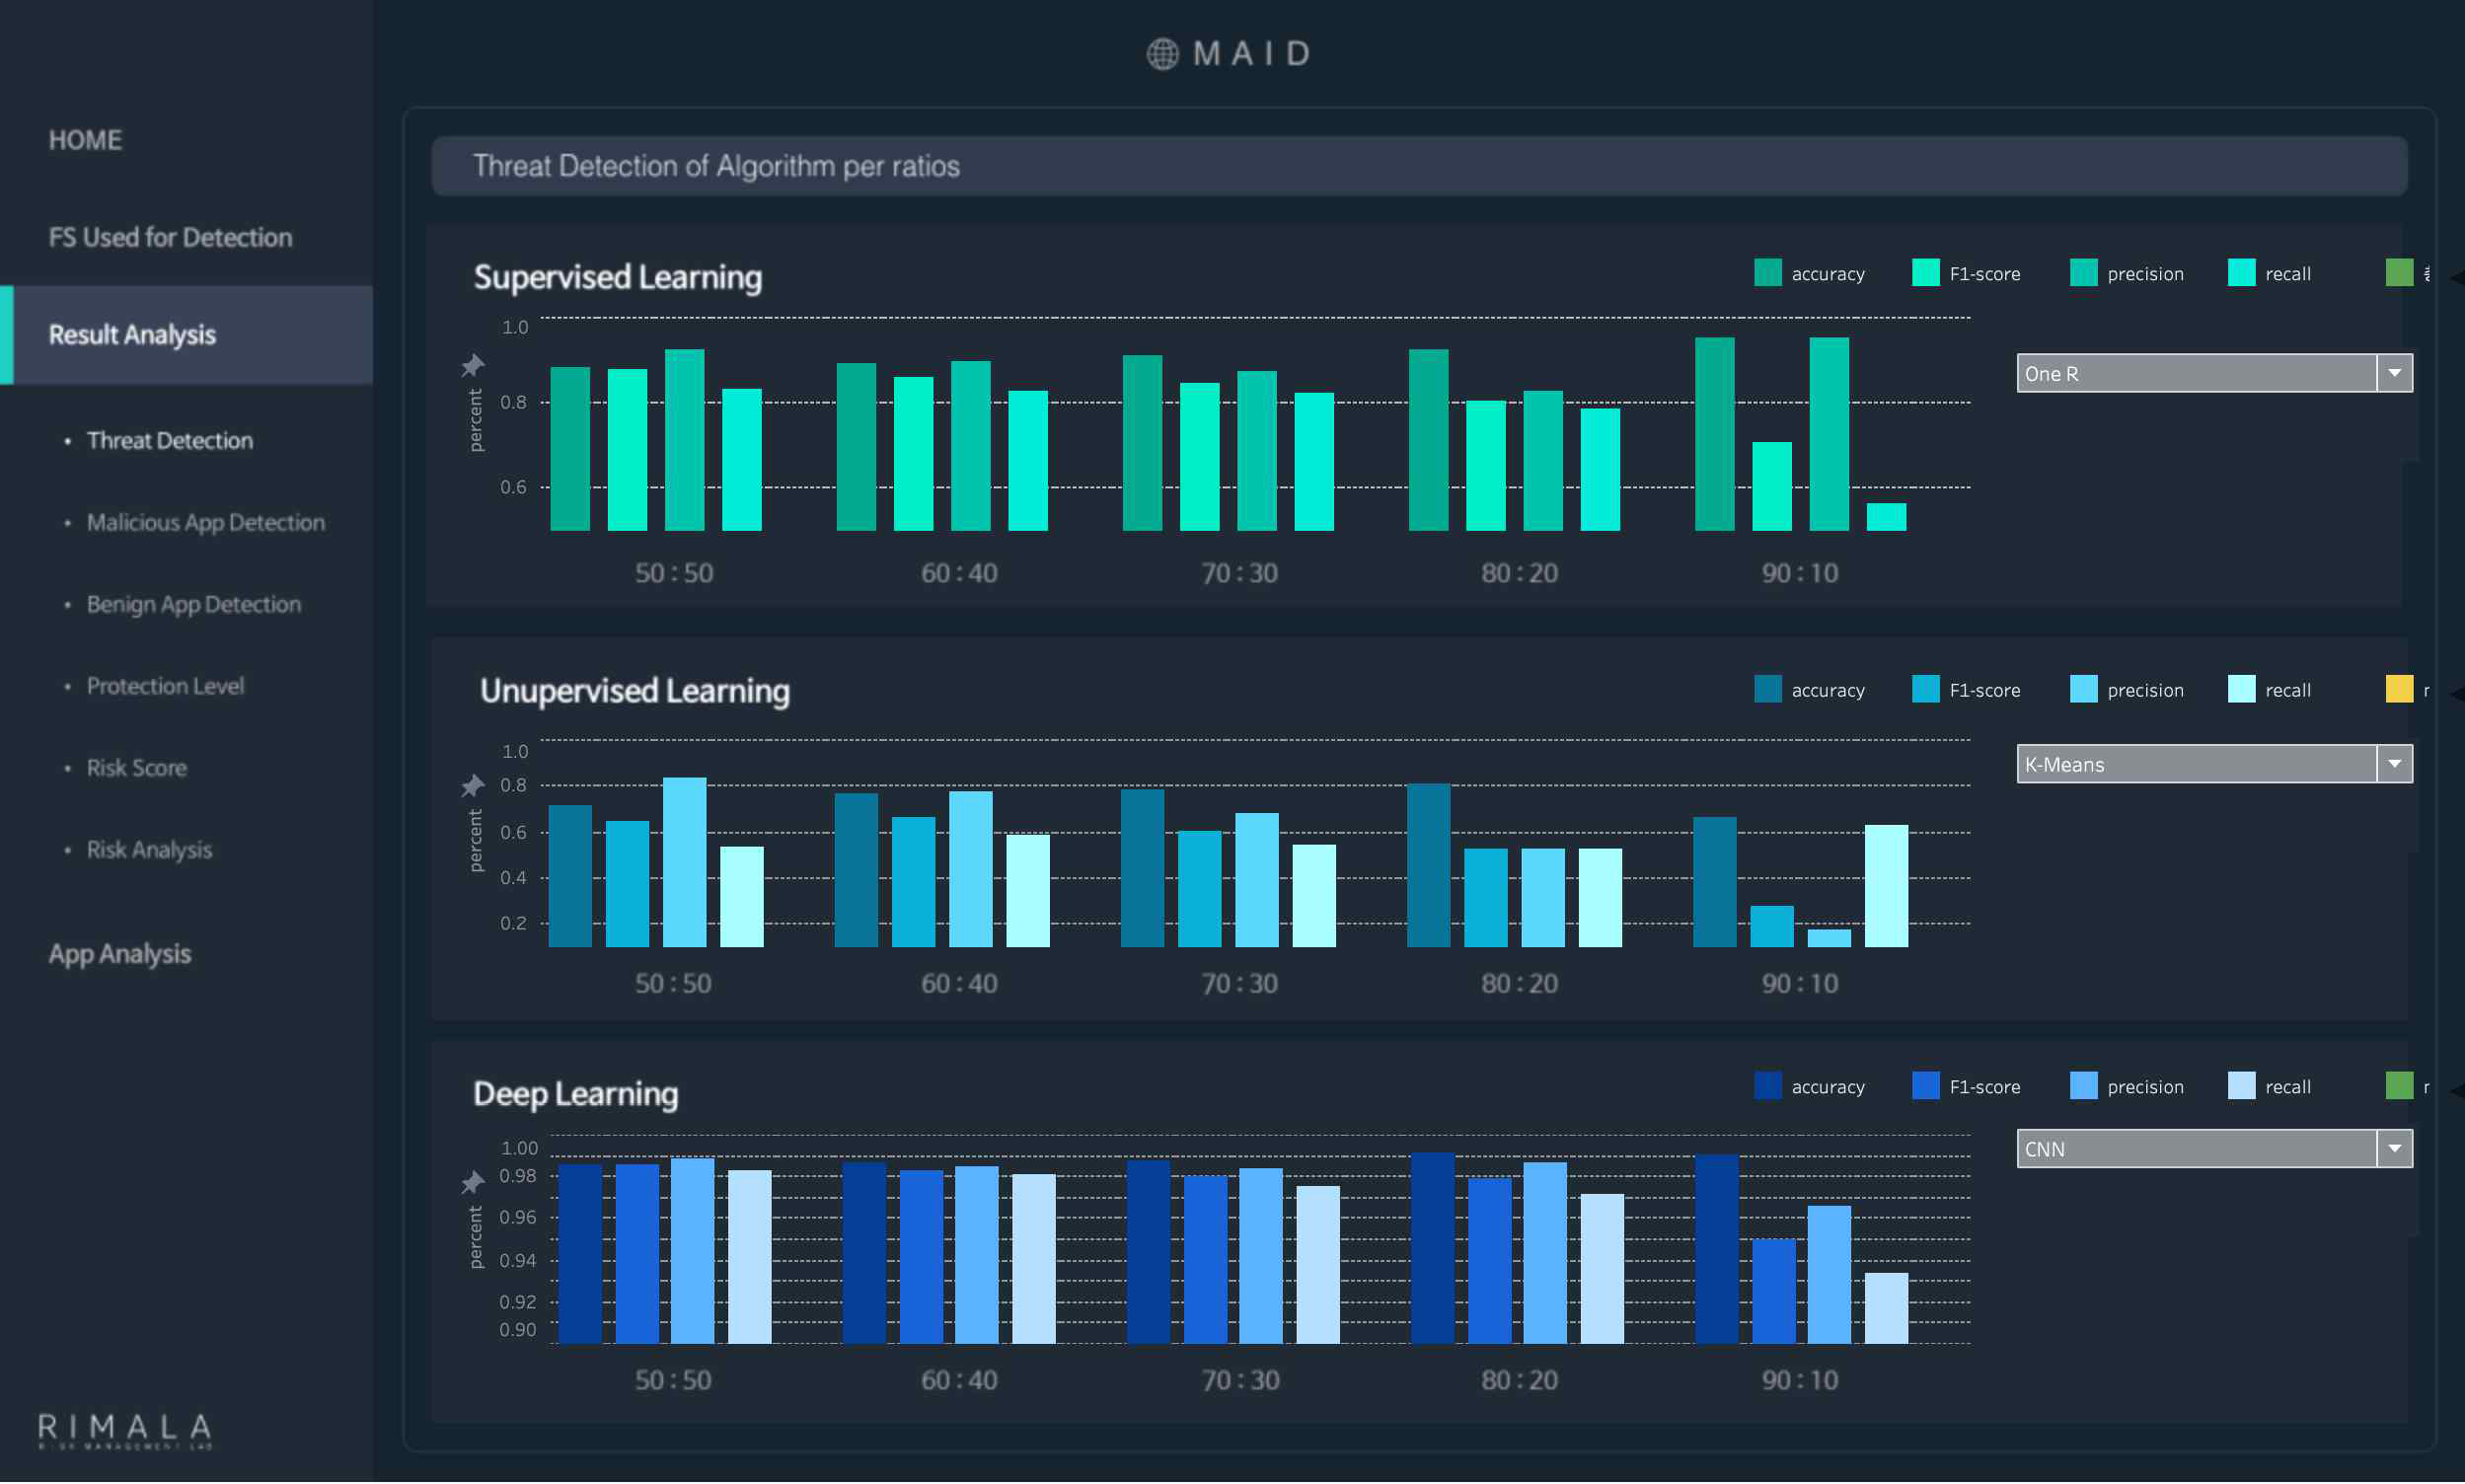Open FS Used for Detection menu
The height and width of the screenshot is (1484, 2465).
pyautogui.click(x=171, y=238)
